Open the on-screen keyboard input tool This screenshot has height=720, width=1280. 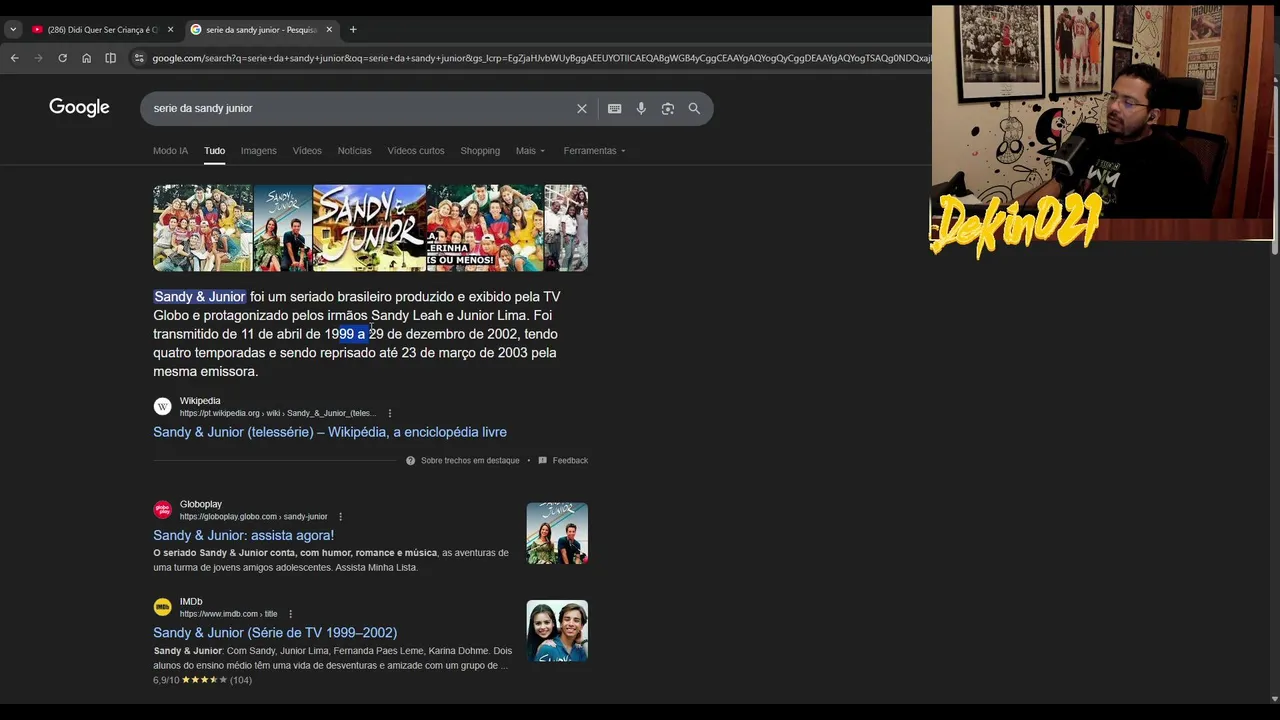[614, 109]
